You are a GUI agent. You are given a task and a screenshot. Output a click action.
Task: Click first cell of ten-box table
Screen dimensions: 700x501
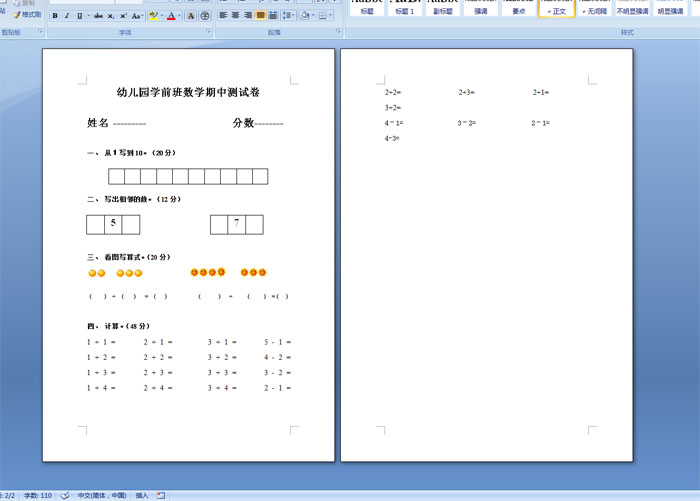[x=117, y=176]
